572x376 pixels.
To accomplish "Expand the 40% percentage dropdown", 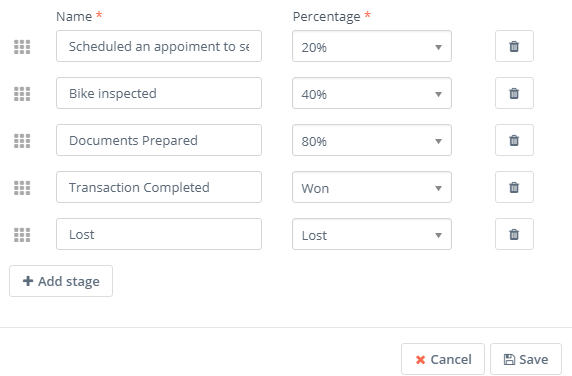I will click(x=372, y=93).
